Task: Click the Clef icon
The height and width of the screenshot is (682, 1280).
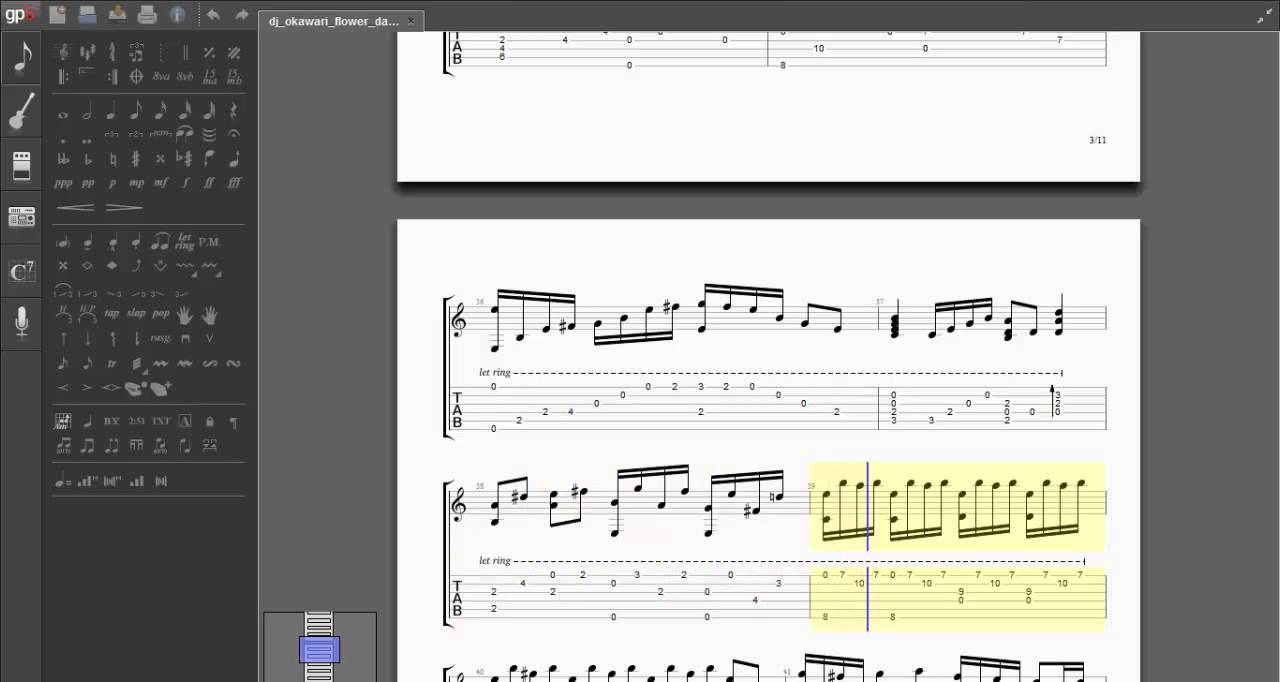Action: pyautogui.click(x=63, y=52)
